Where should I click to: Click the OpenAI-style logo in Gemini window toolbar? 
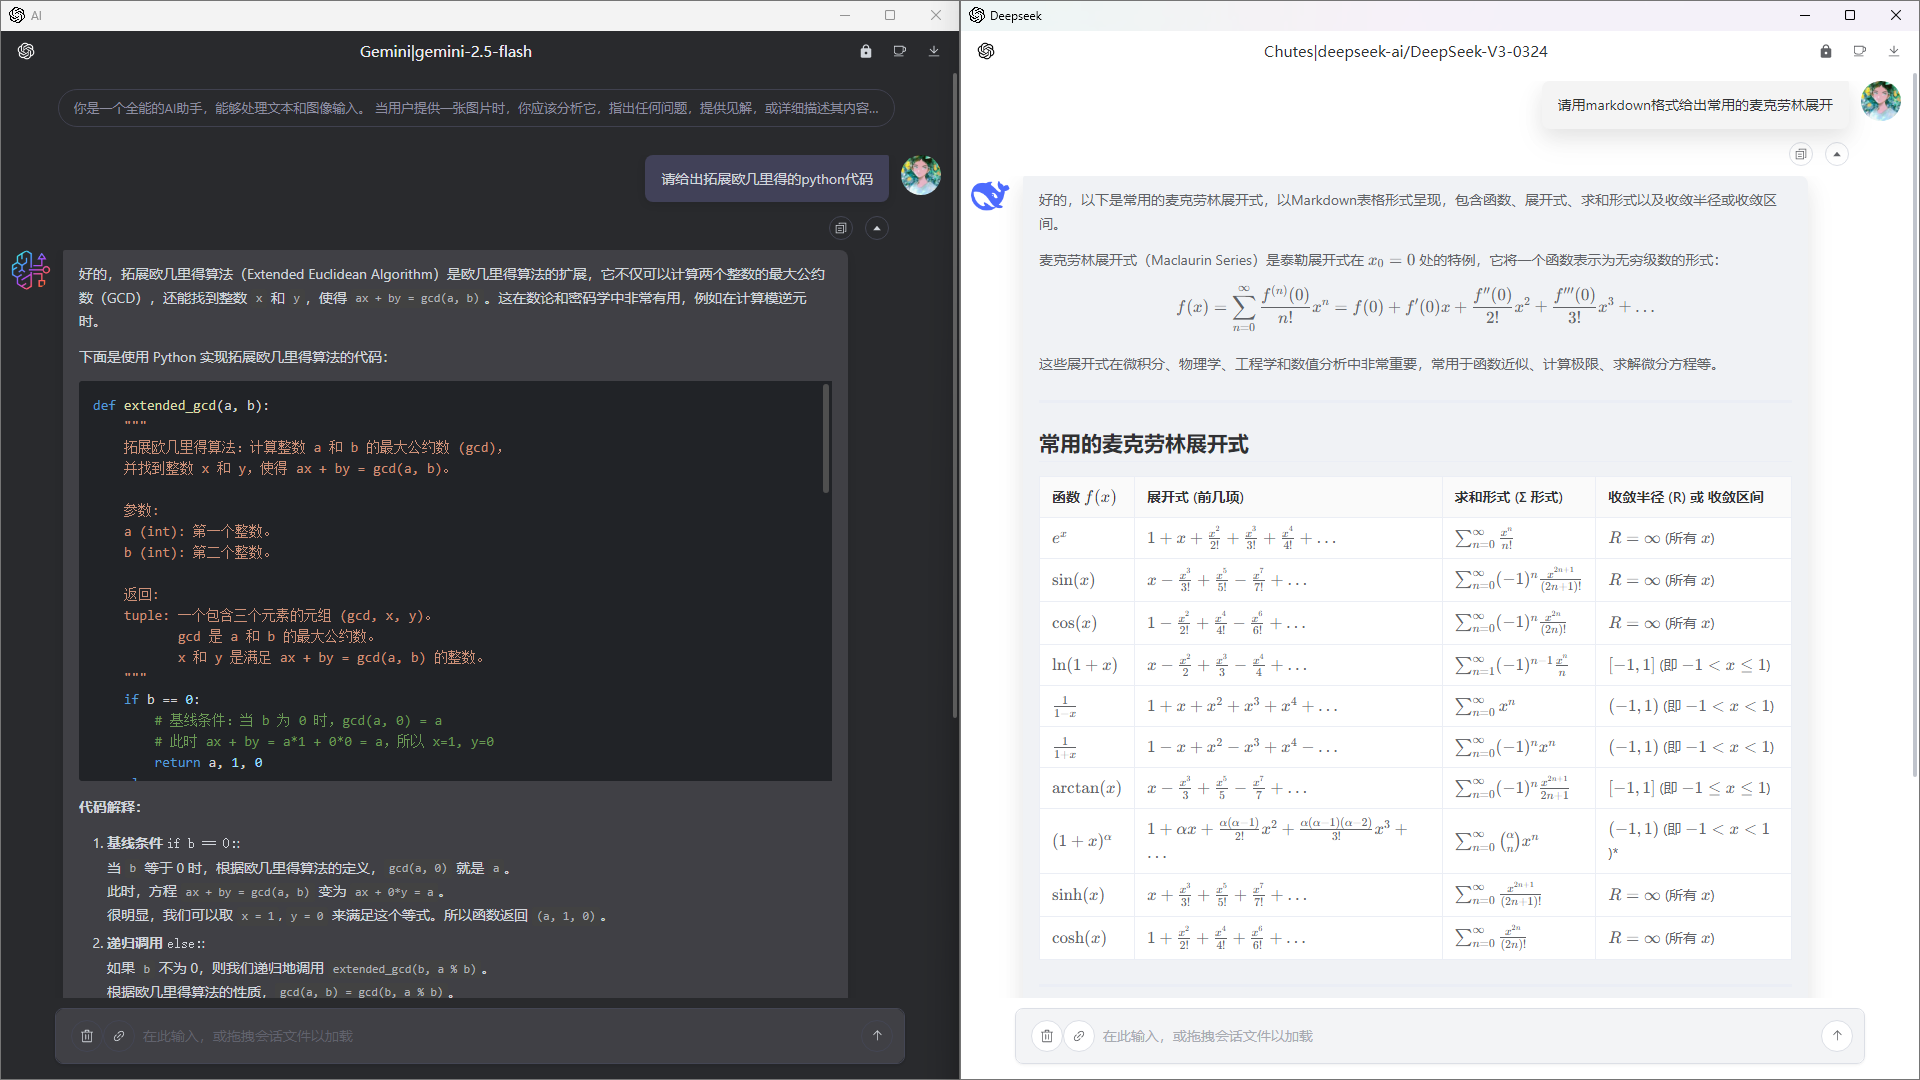click(26, 51)
